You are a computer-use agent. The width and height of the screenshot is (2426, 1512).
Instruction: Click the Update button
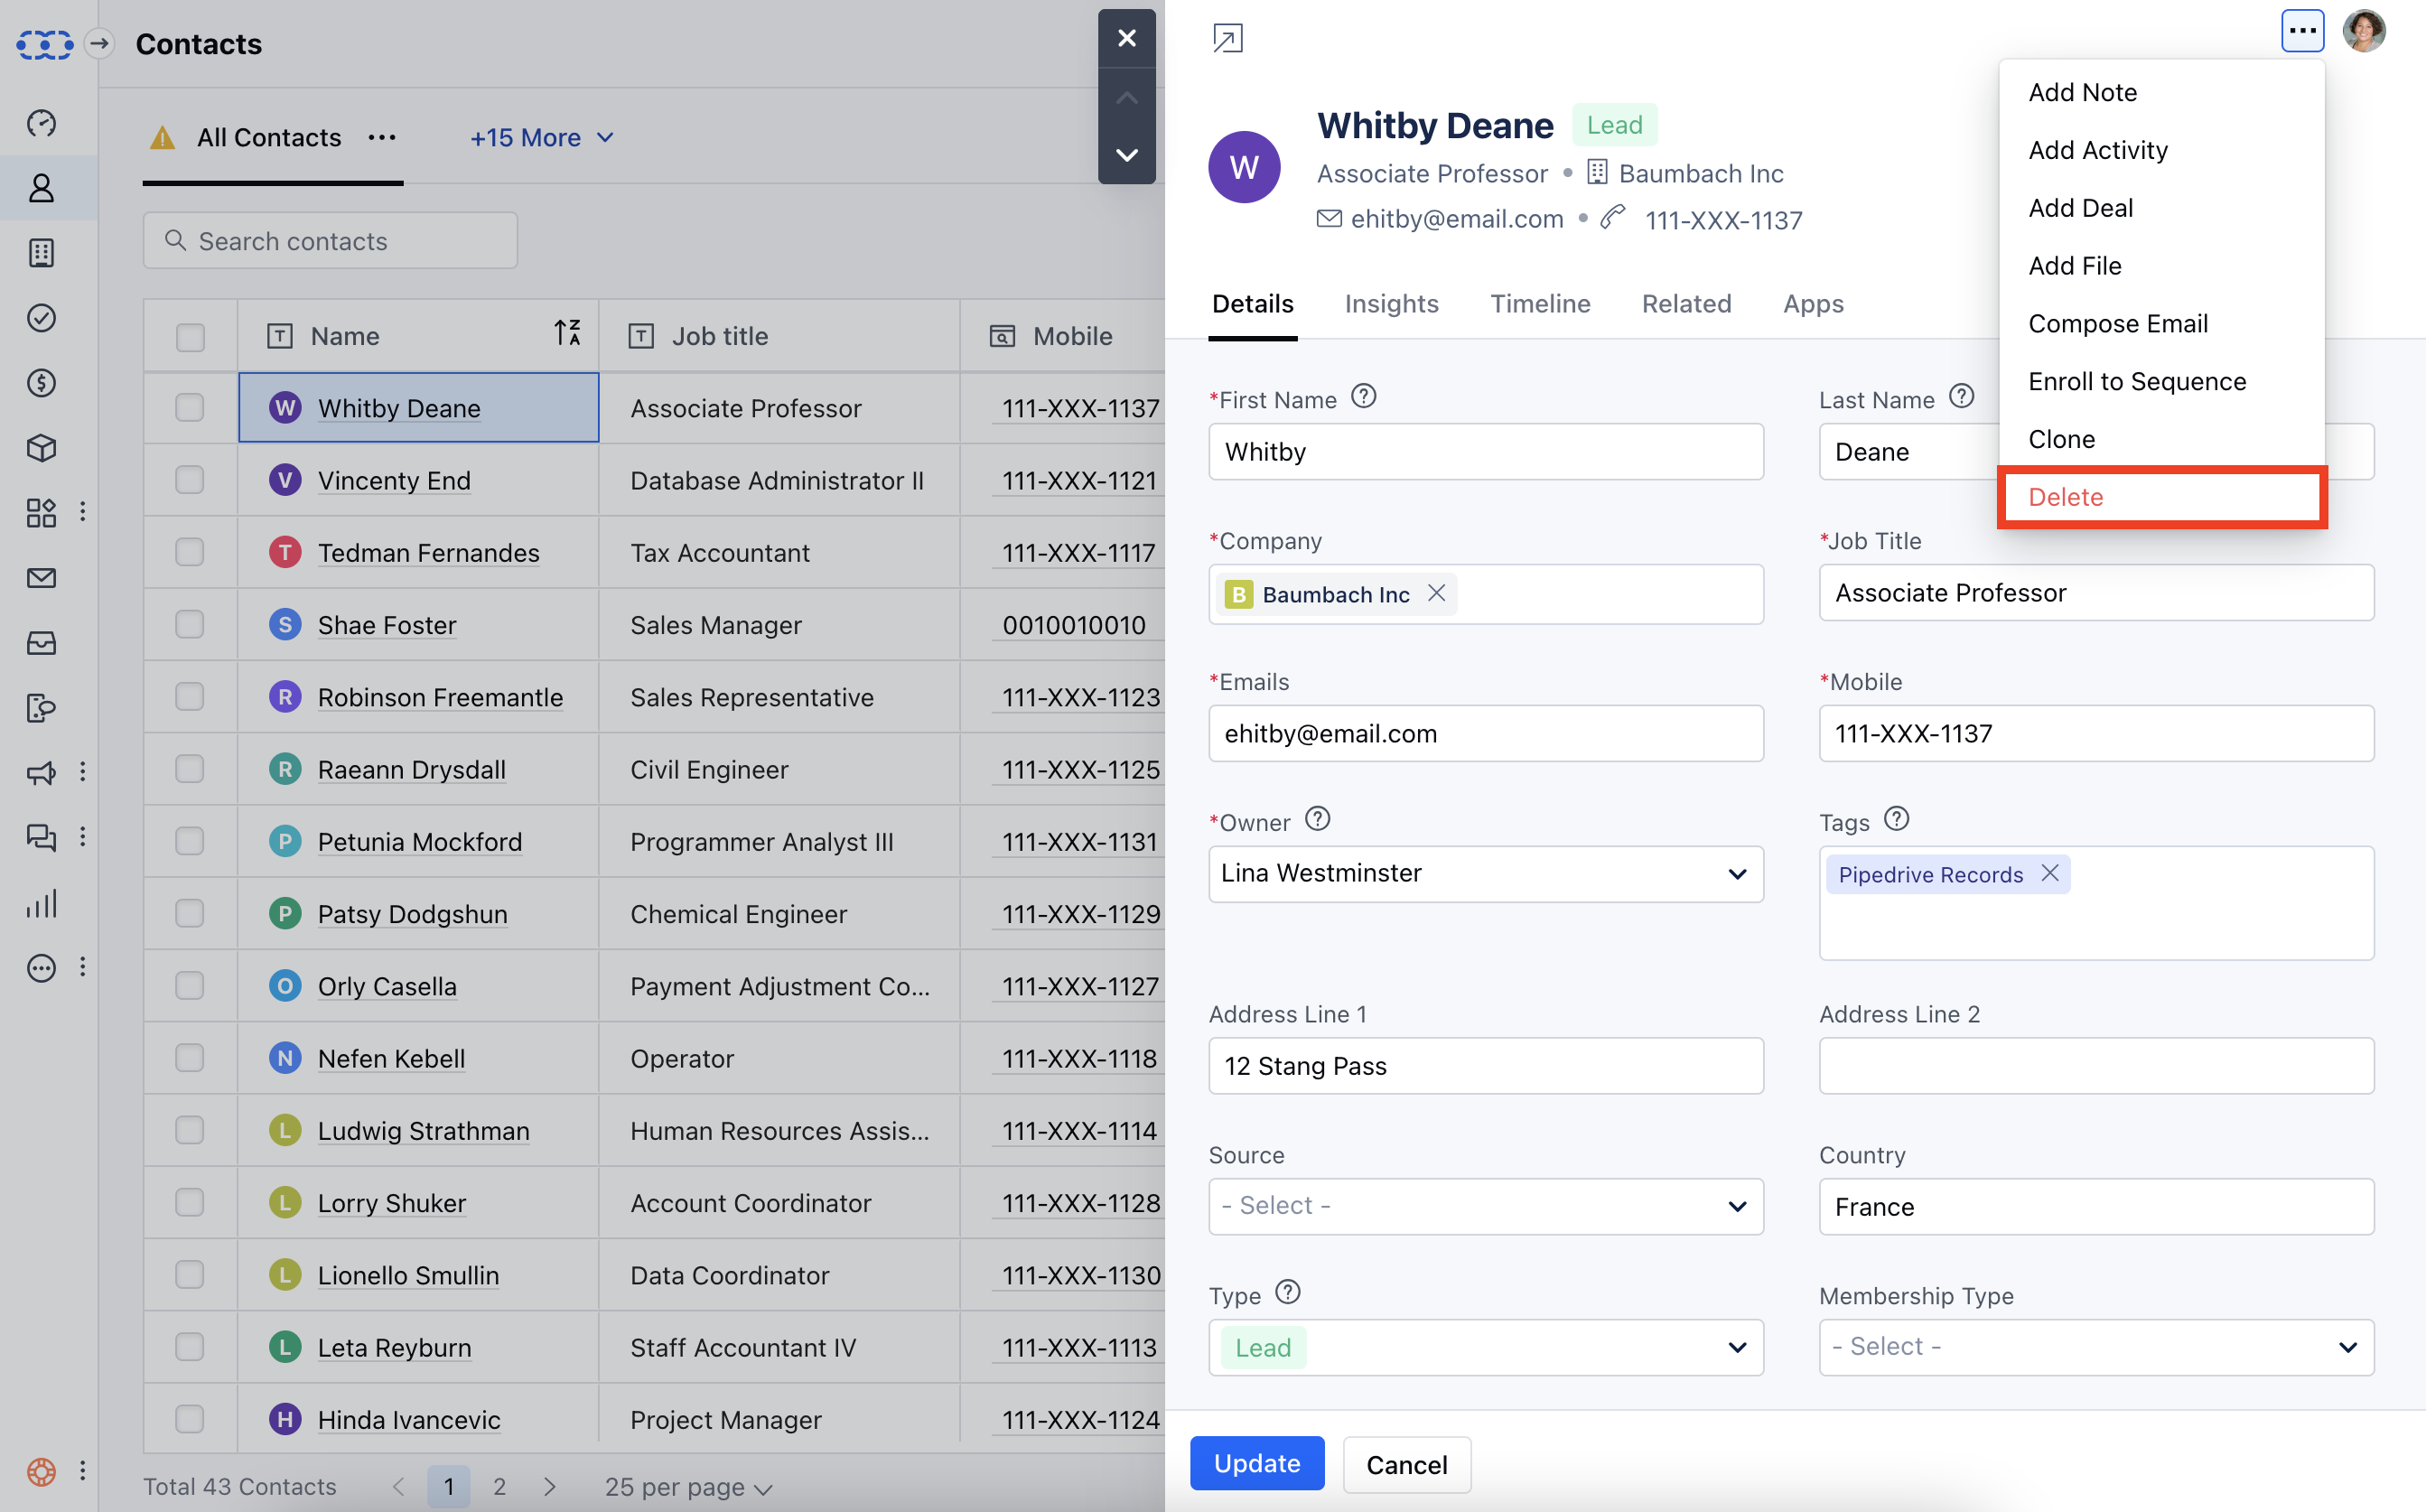[x=1256, y=1463]
